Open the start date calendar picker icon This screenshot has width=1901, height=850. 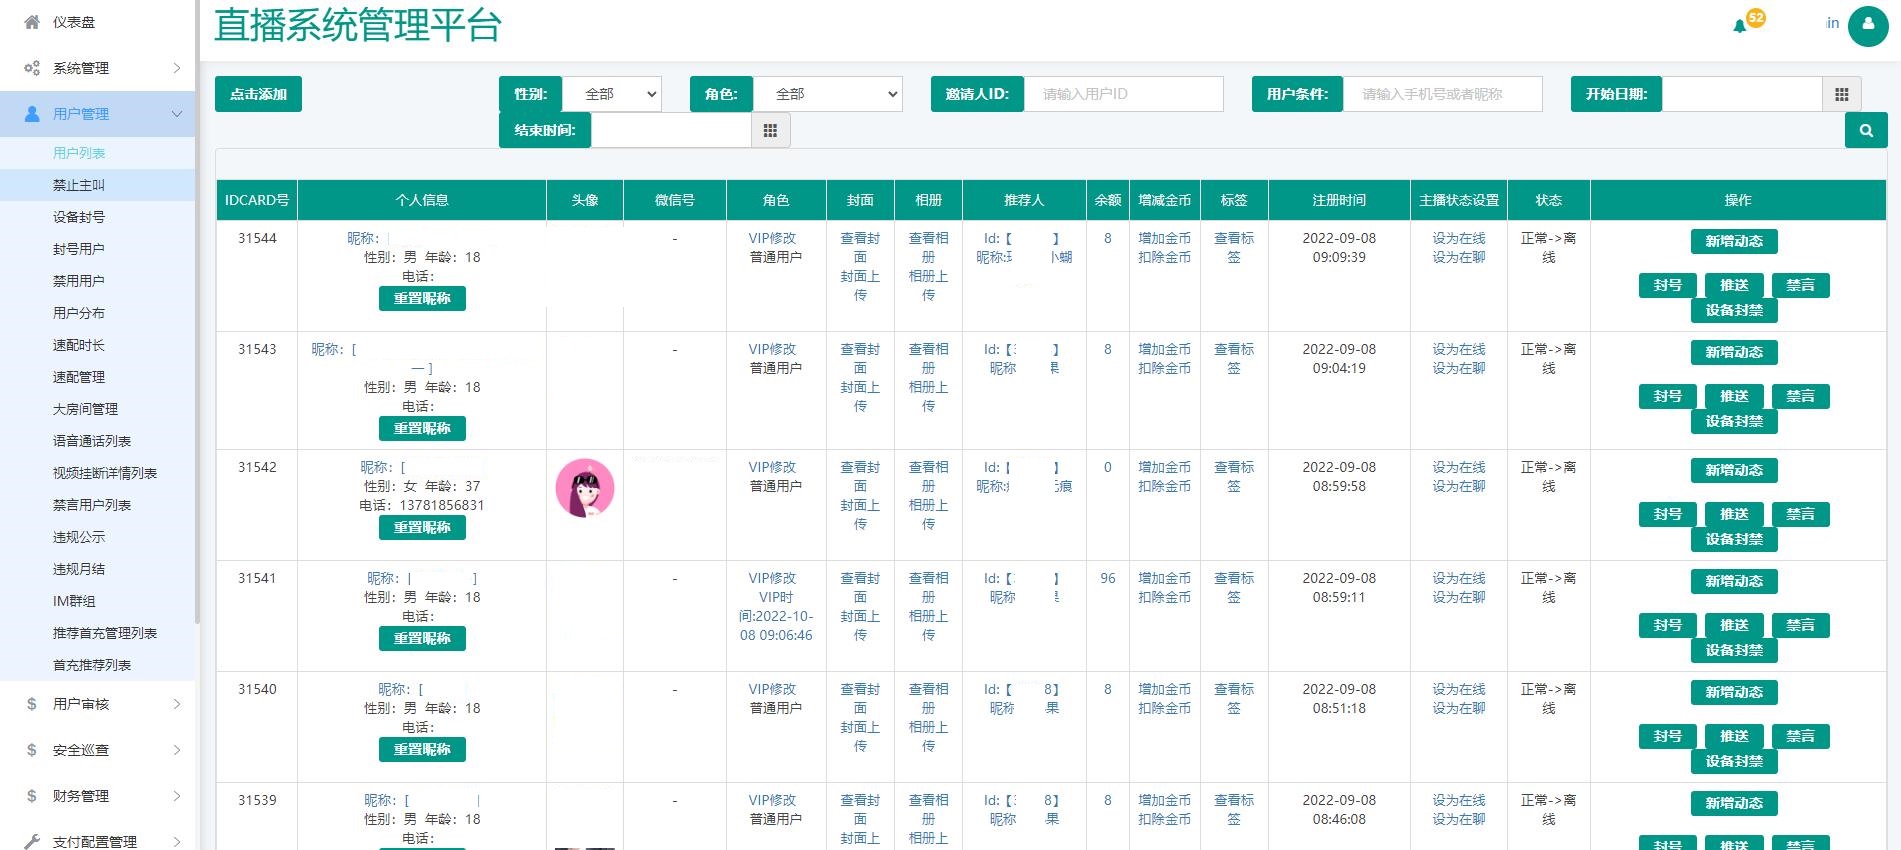1841,95
